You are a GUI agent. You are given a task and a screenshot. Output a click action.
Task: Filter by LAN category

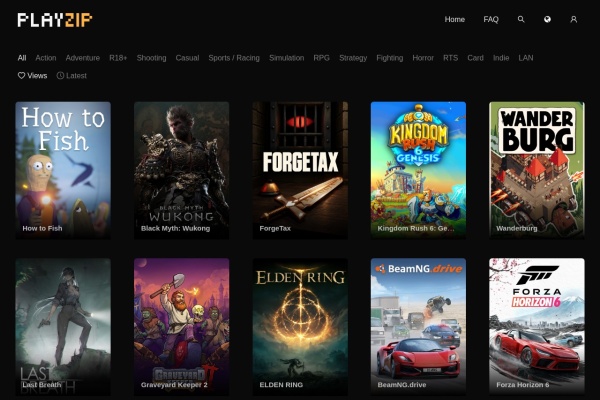coord(526,58)
